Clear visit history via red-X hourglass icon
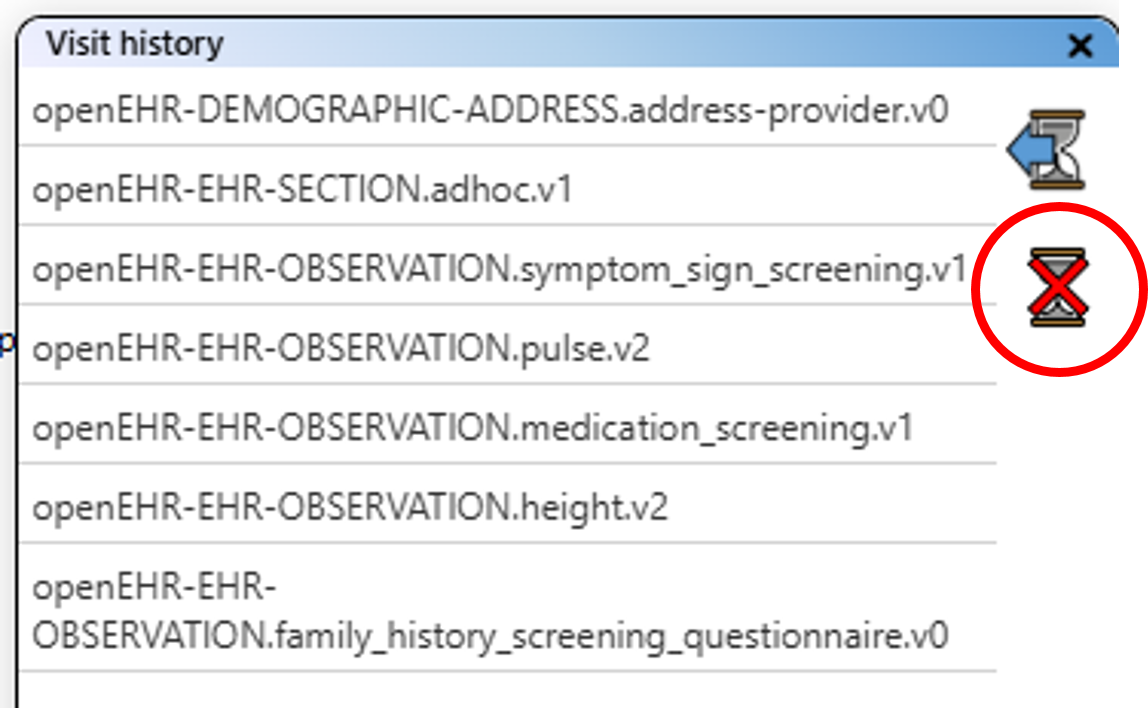This screenshot has height=708, width=1148. click(x=1058, y=287)
